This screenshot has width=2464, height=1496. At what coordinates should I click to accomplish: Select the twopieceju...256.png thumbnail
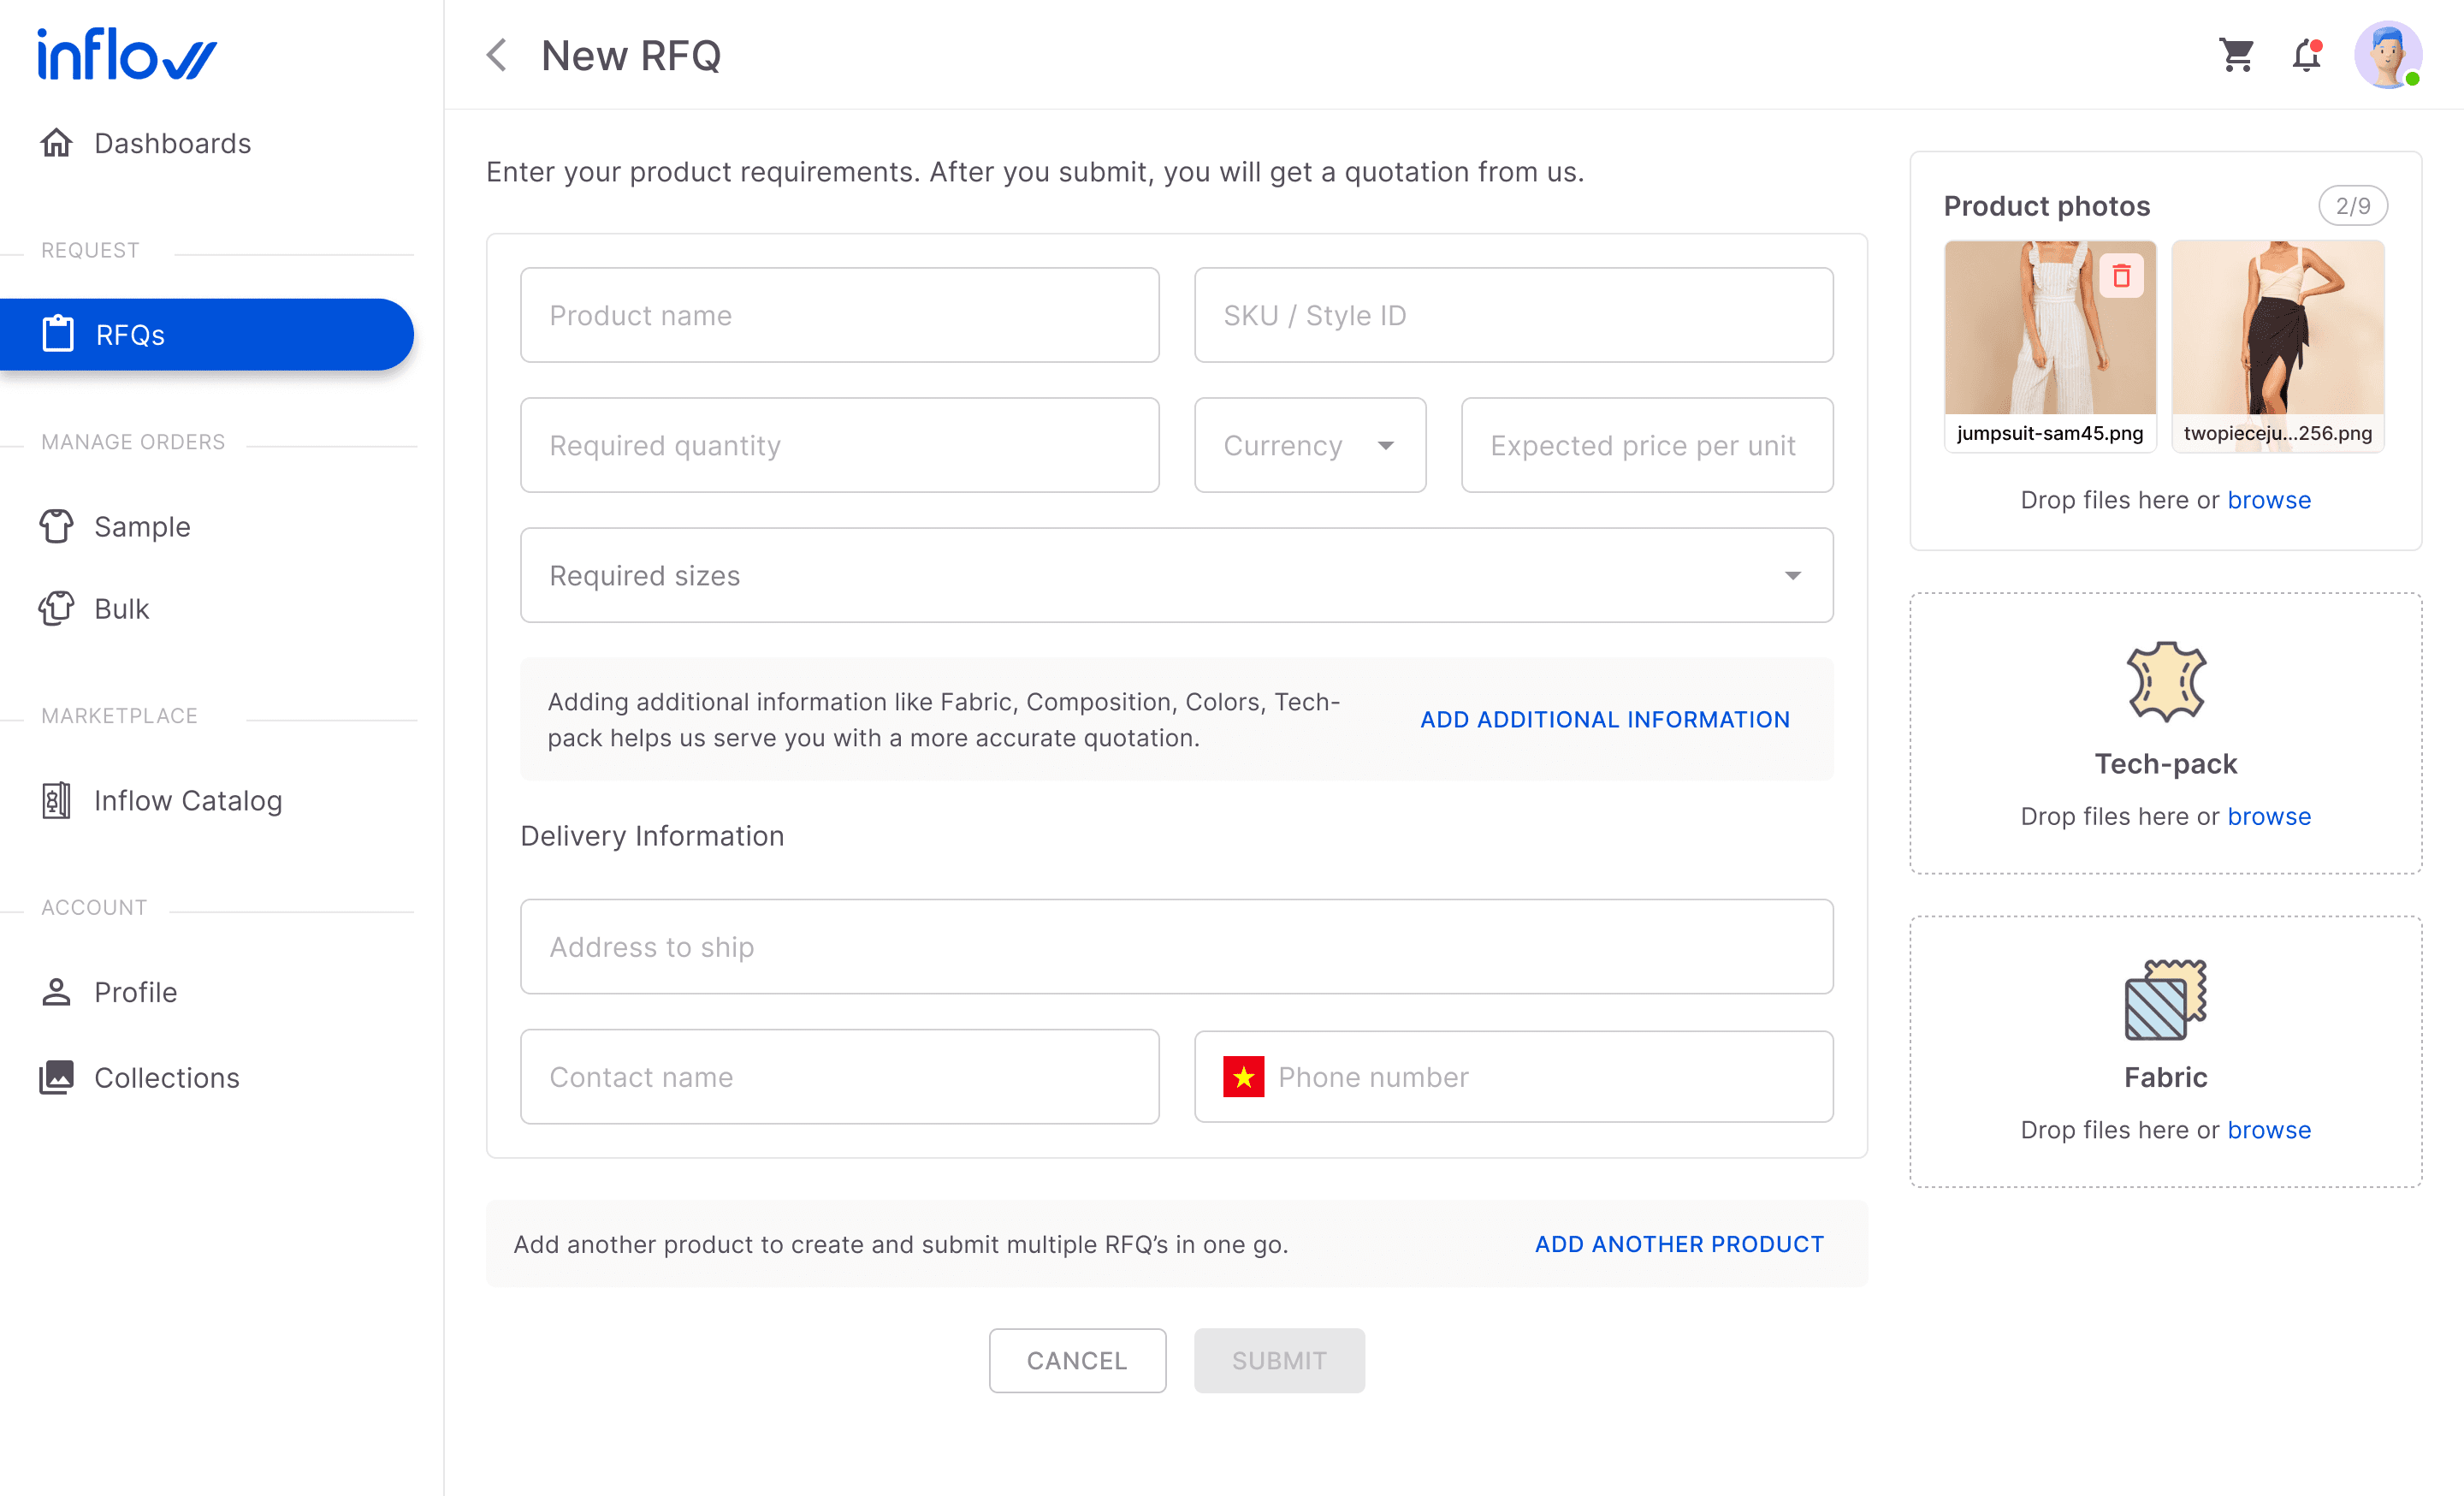tap(2277, 330)
